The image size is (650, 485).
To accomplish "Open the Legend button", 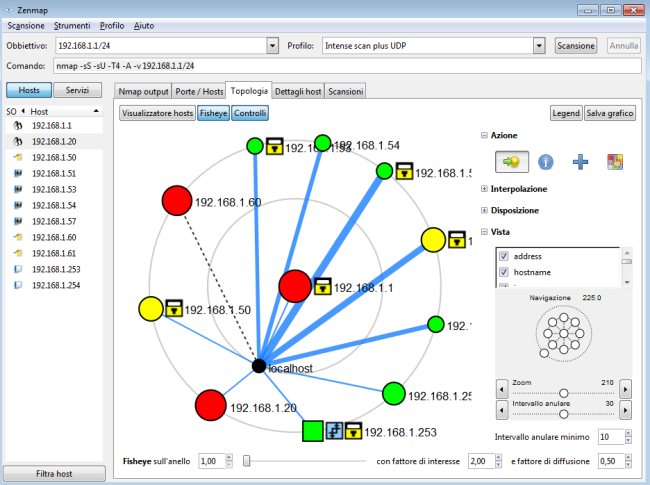I will [566, 113].
